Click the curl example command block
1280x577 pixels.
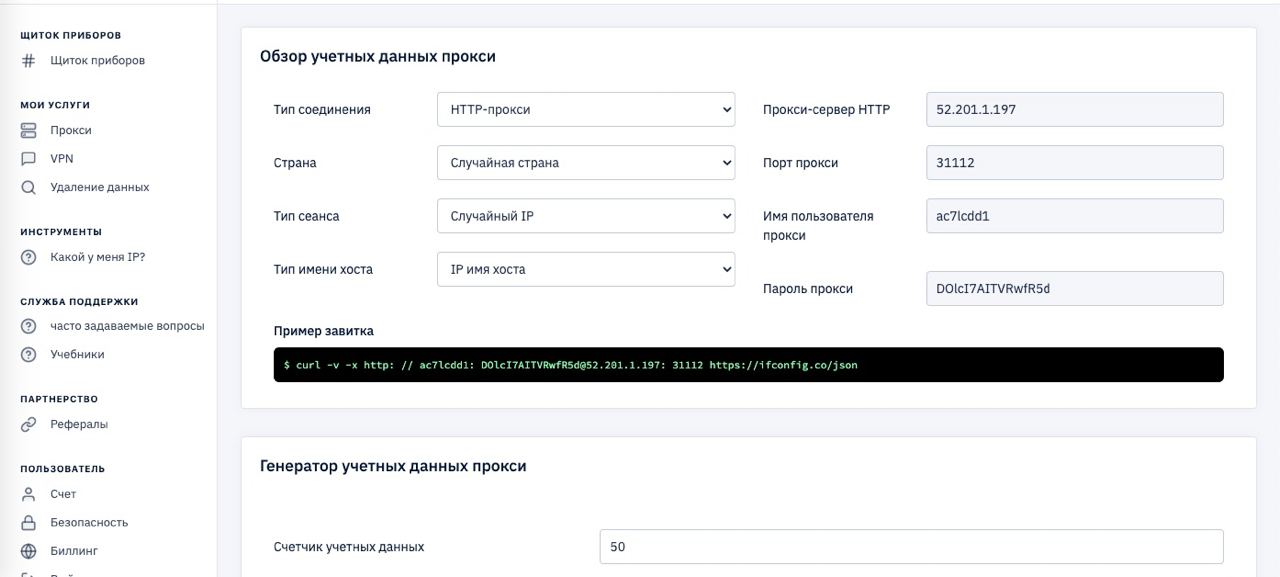[748, 365]
